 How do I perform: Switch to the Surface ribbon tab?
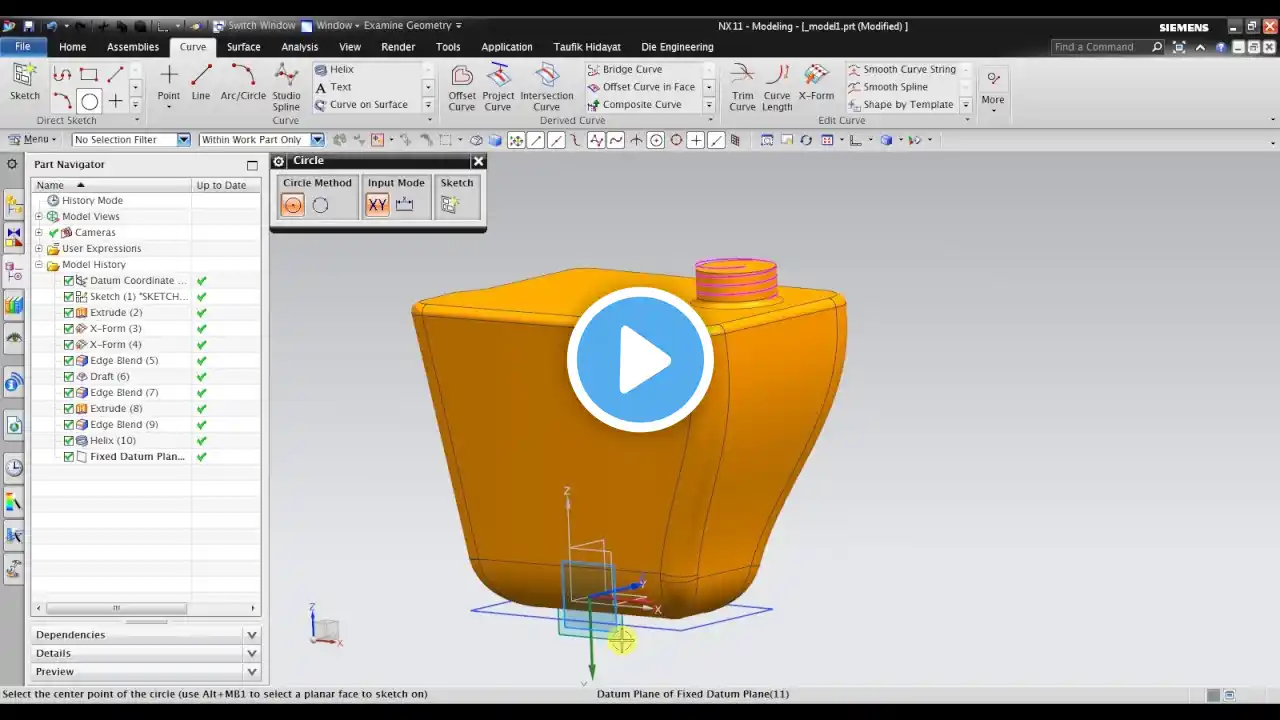click(x=243, y=47)
